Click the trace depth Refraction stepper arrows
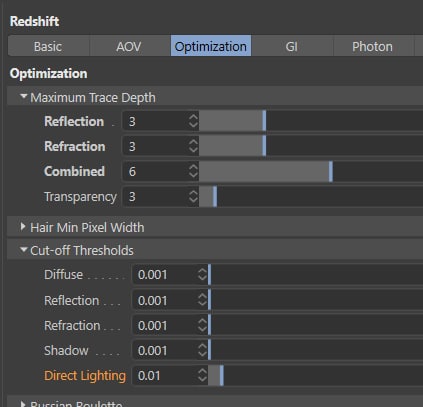Image resolution: width=423 pixels, height=407 pixels. [x=193, y=146]
